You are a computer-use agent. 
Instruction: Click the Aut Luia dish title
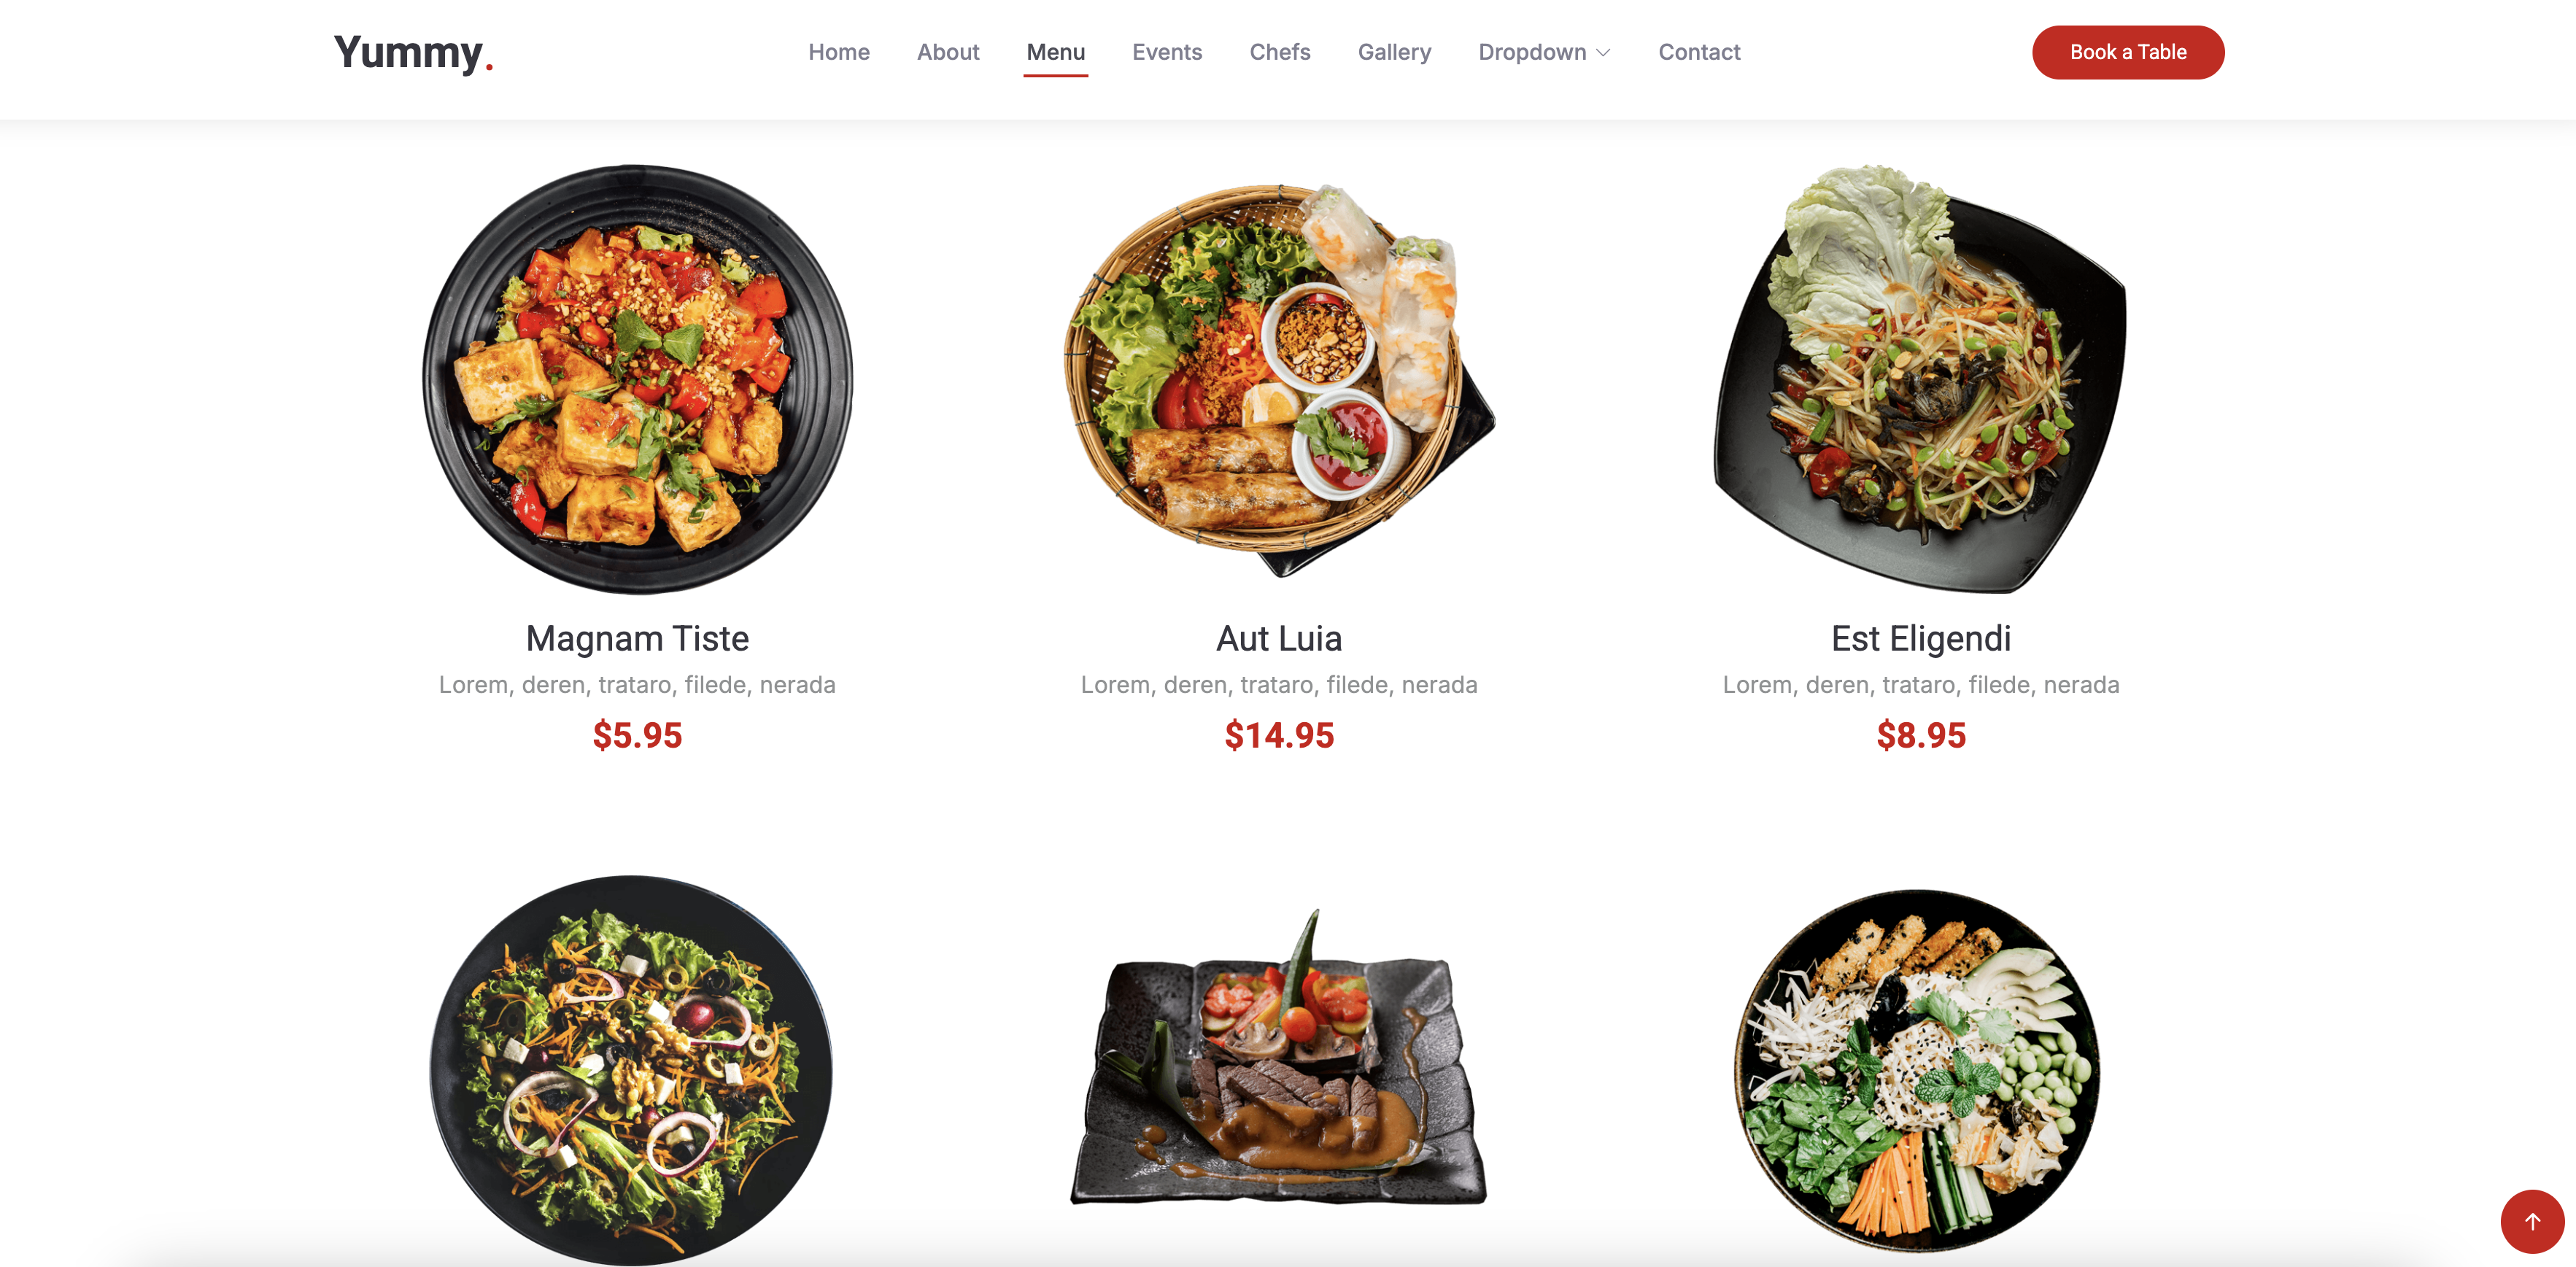click(1279, 638)
